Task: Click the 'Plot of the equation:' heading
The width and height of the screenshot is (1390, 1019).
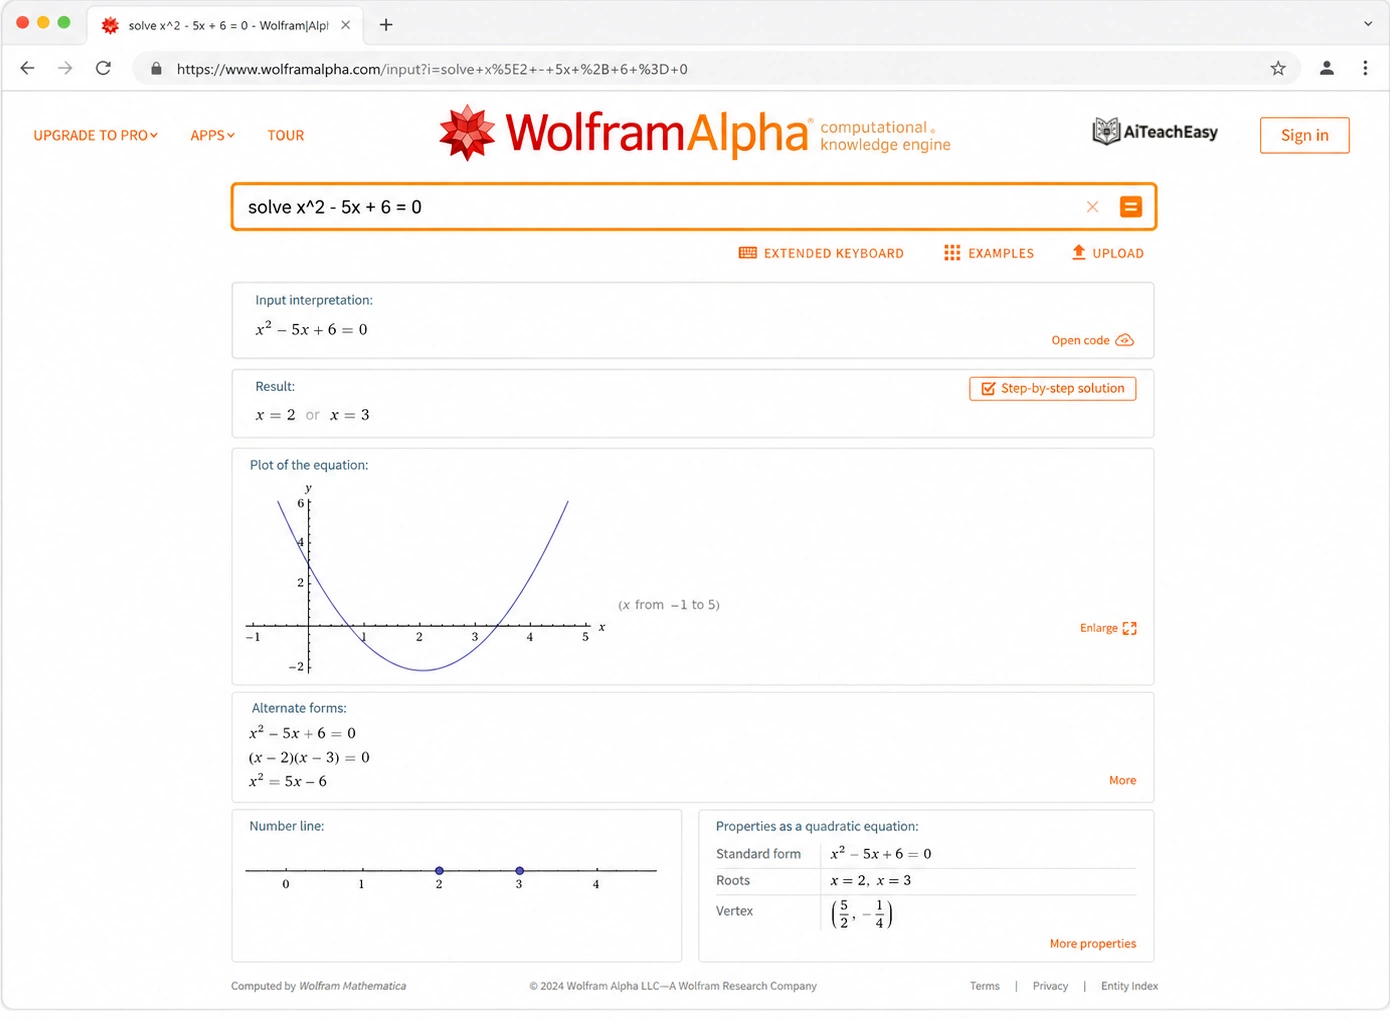Action: pyautogui.click(x=309, y=465)
